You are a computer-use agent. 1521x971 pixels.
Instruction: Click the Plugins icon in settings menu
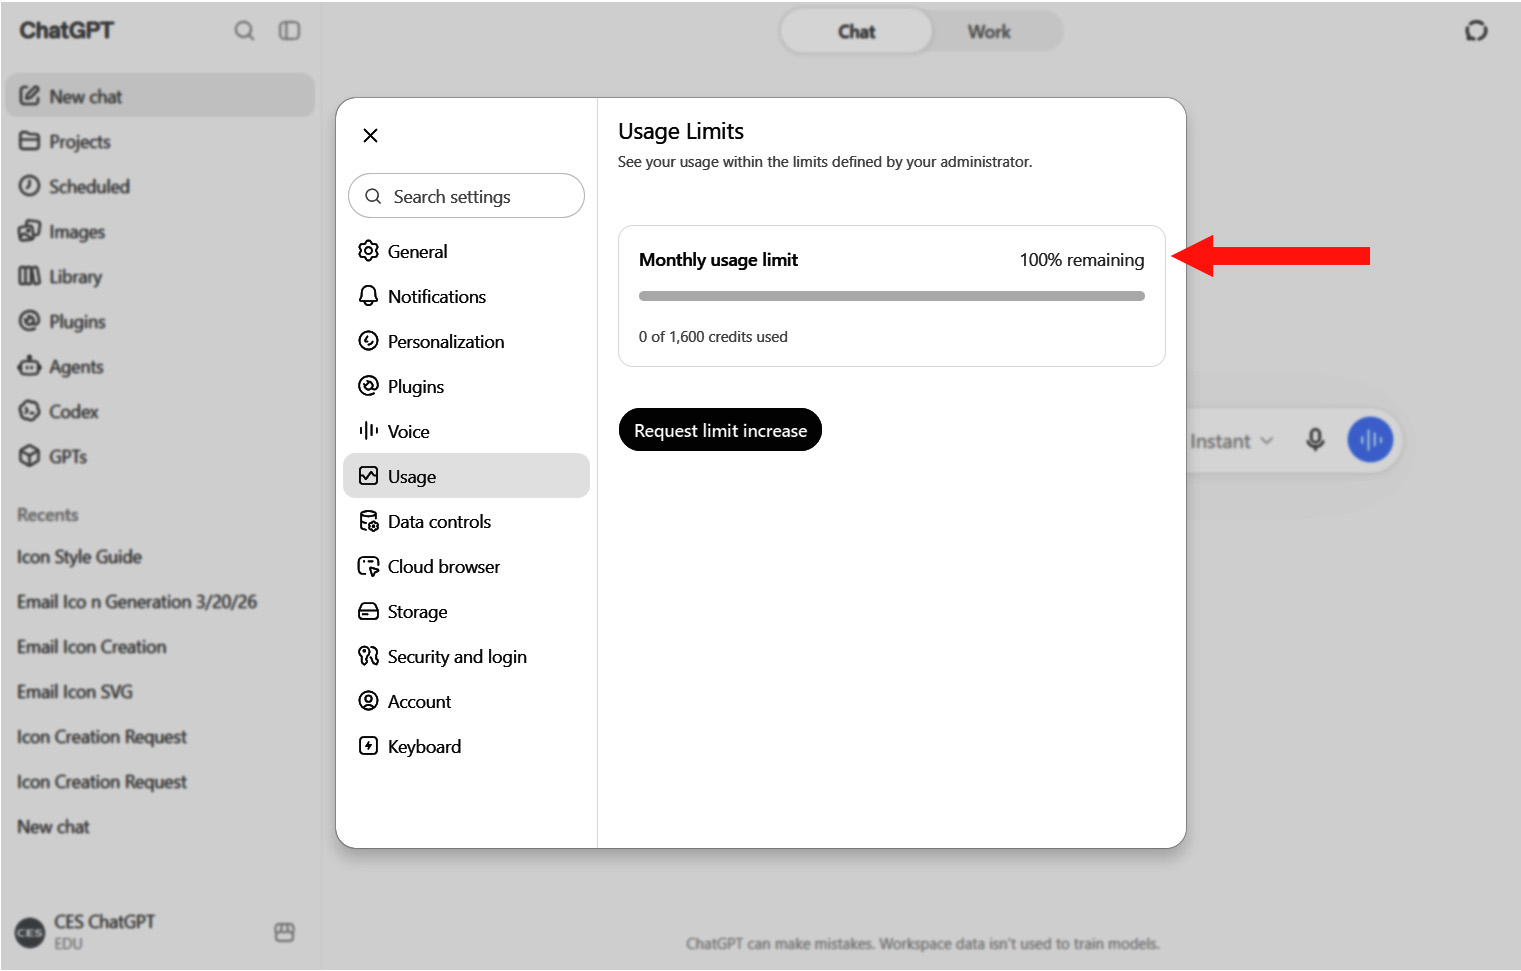click(368, 386)
